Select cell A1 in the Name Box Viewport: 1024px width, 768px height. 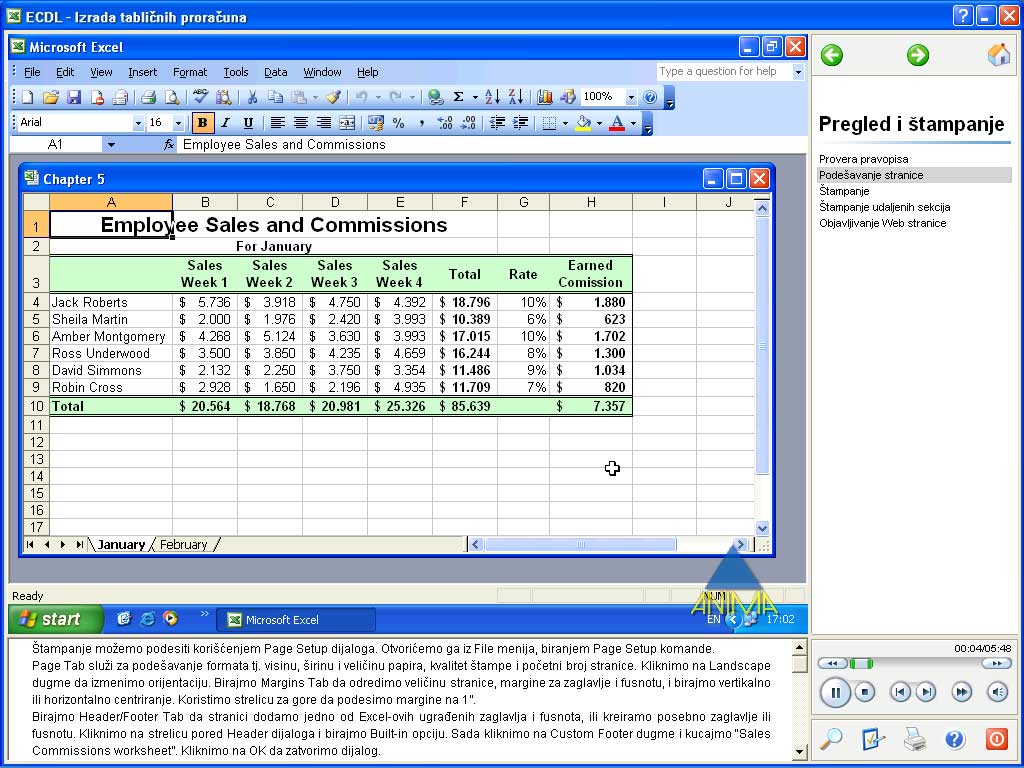(60, 143)
